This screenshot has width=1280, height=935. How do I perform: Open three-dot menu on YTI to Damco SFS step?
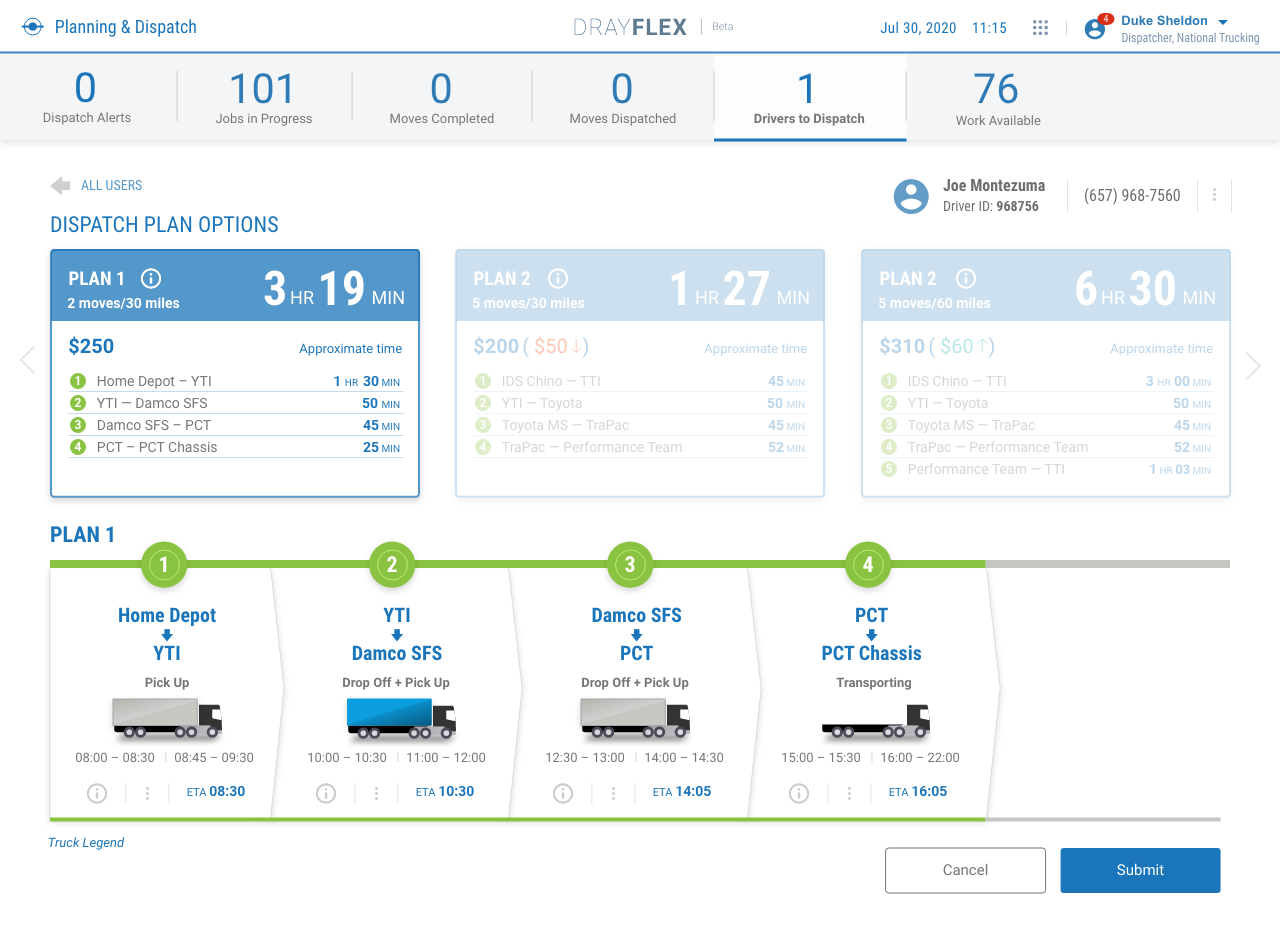pos(376,793)
